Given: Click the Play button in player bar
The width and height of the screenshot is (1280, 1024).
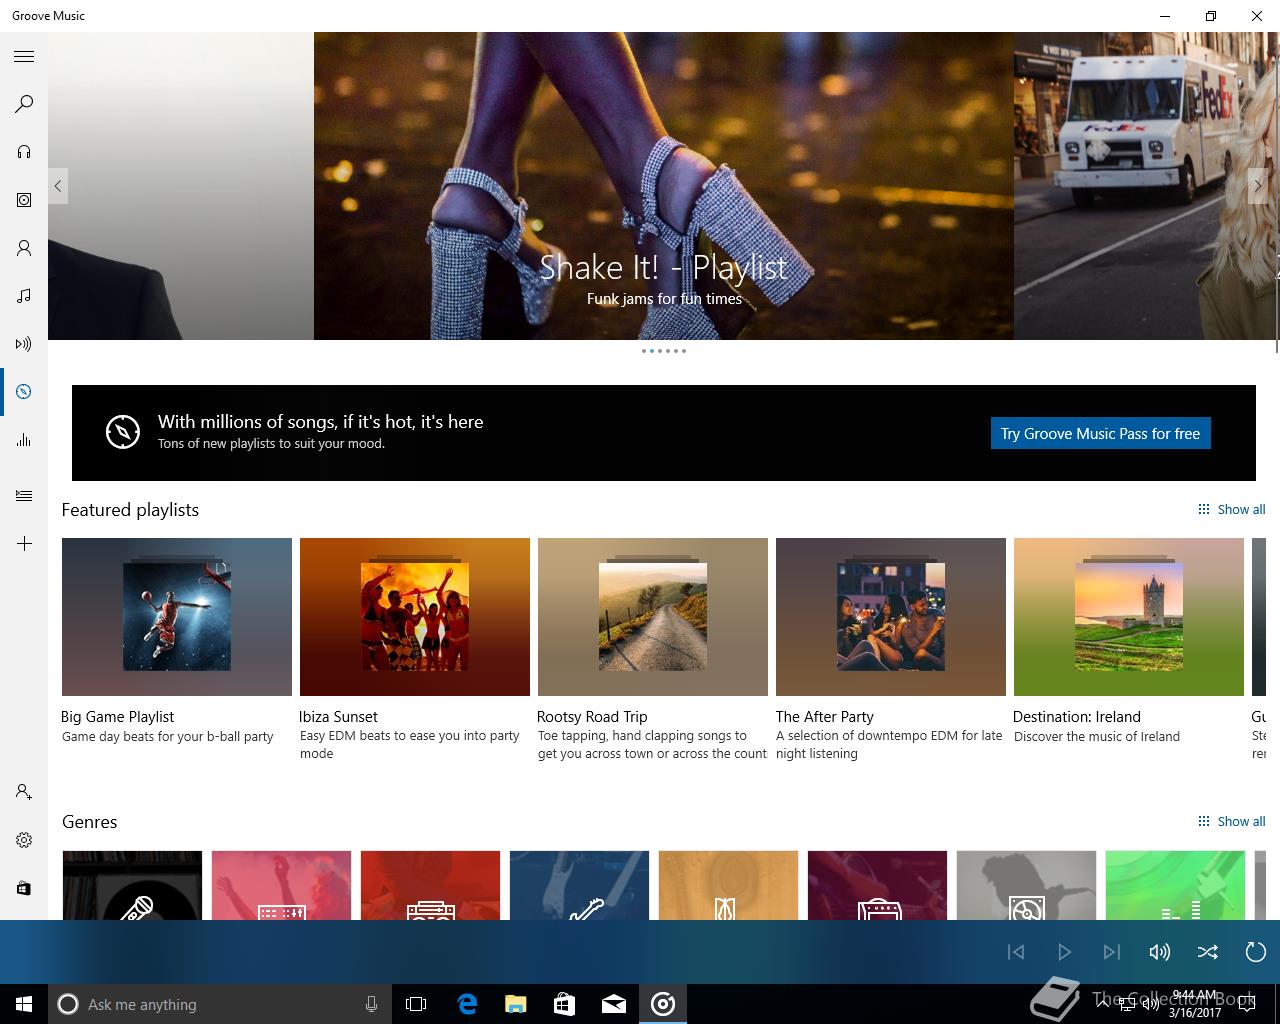Looking at the screenshot, I should [x=1064, y=952].
